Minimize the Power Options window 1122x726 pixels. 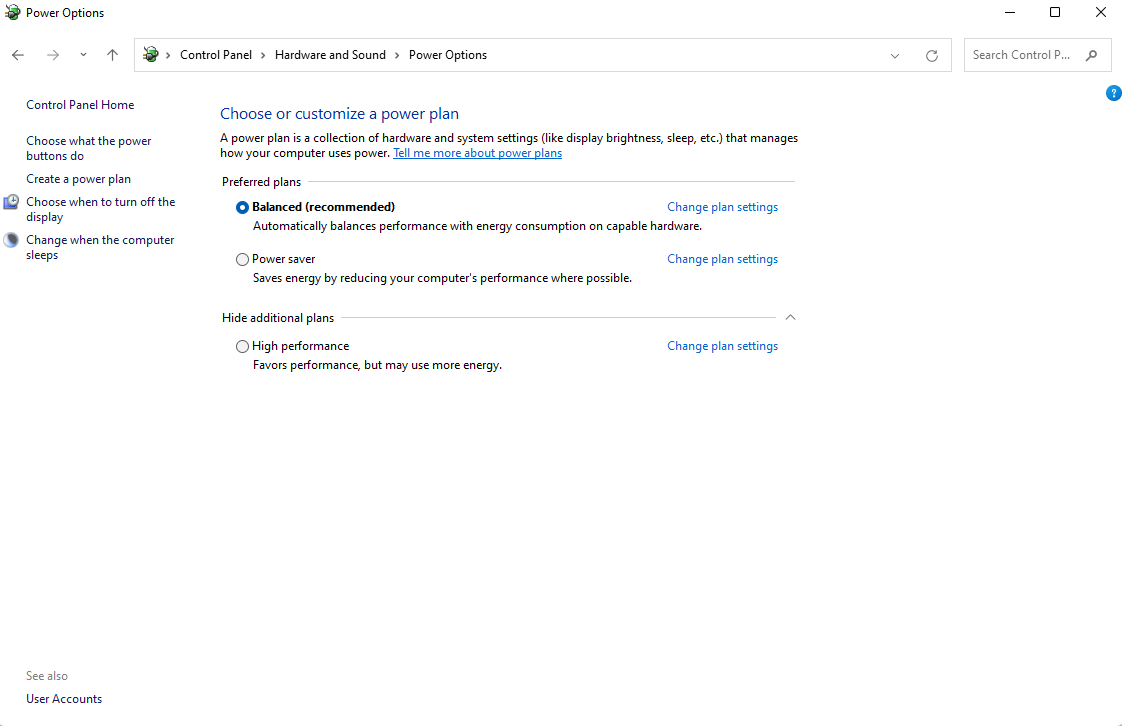click(1010, 12)
